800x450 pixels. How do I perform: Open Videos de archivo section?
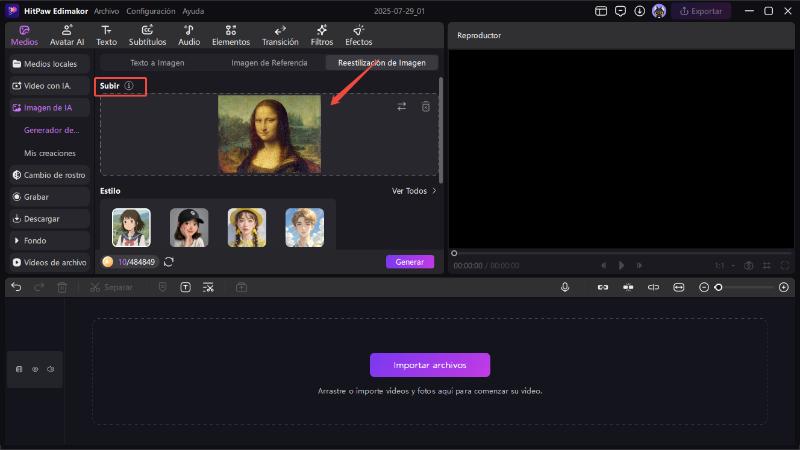(49, 262)
